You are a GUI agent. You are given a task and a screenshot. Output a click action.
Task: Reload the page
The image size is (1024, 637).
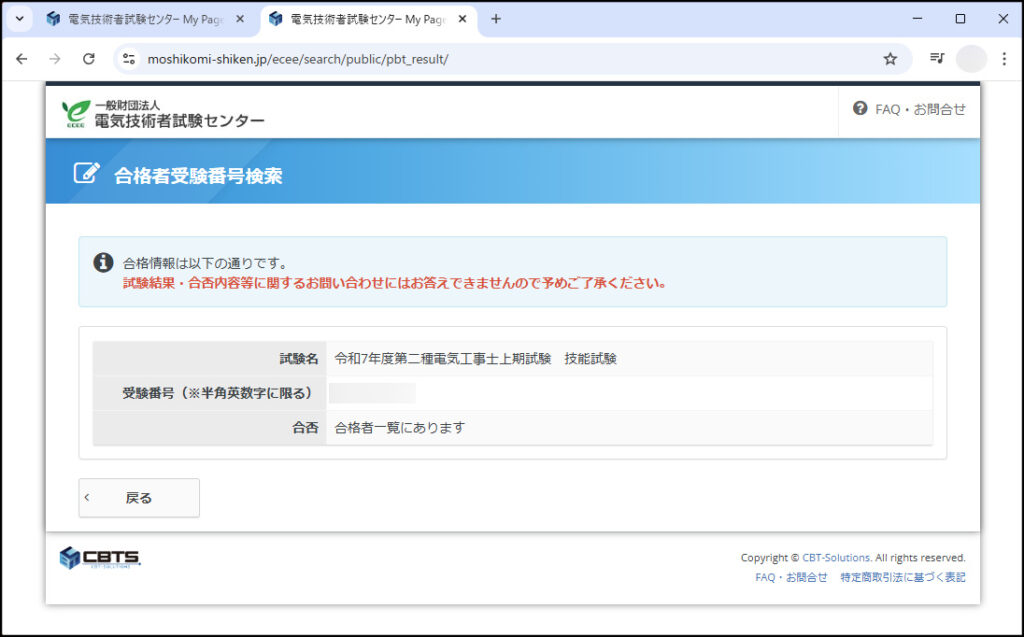[88, 59]
